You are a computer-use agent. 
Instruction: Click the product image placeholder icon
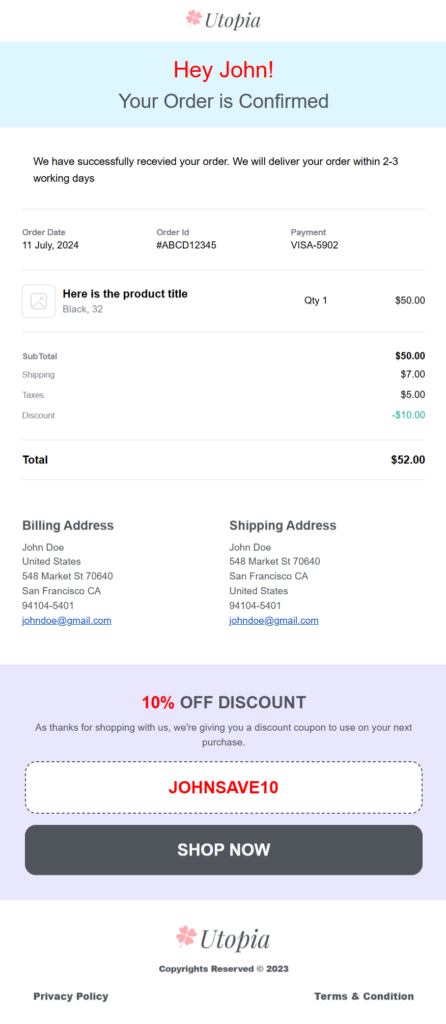pyautogui.click(x=39, y=301)
